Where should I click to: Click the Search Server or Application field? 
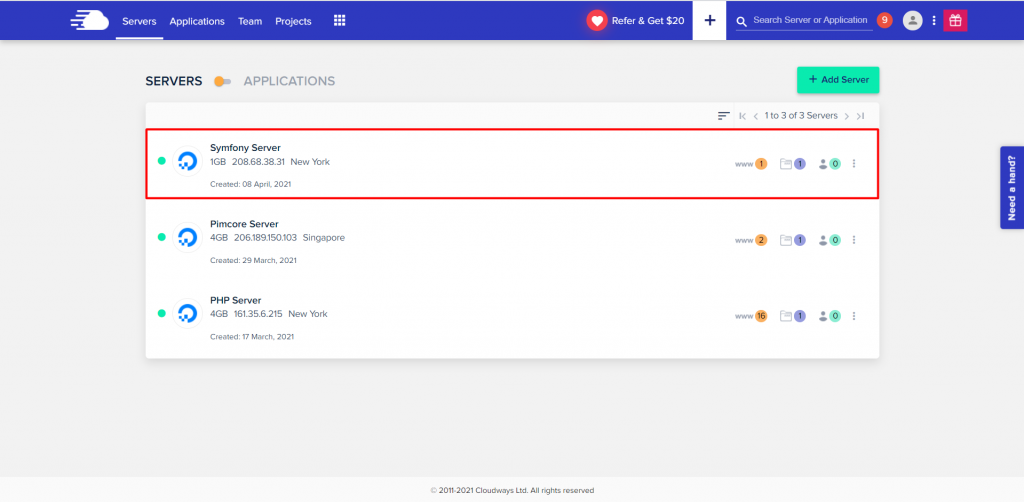[812, 20]
